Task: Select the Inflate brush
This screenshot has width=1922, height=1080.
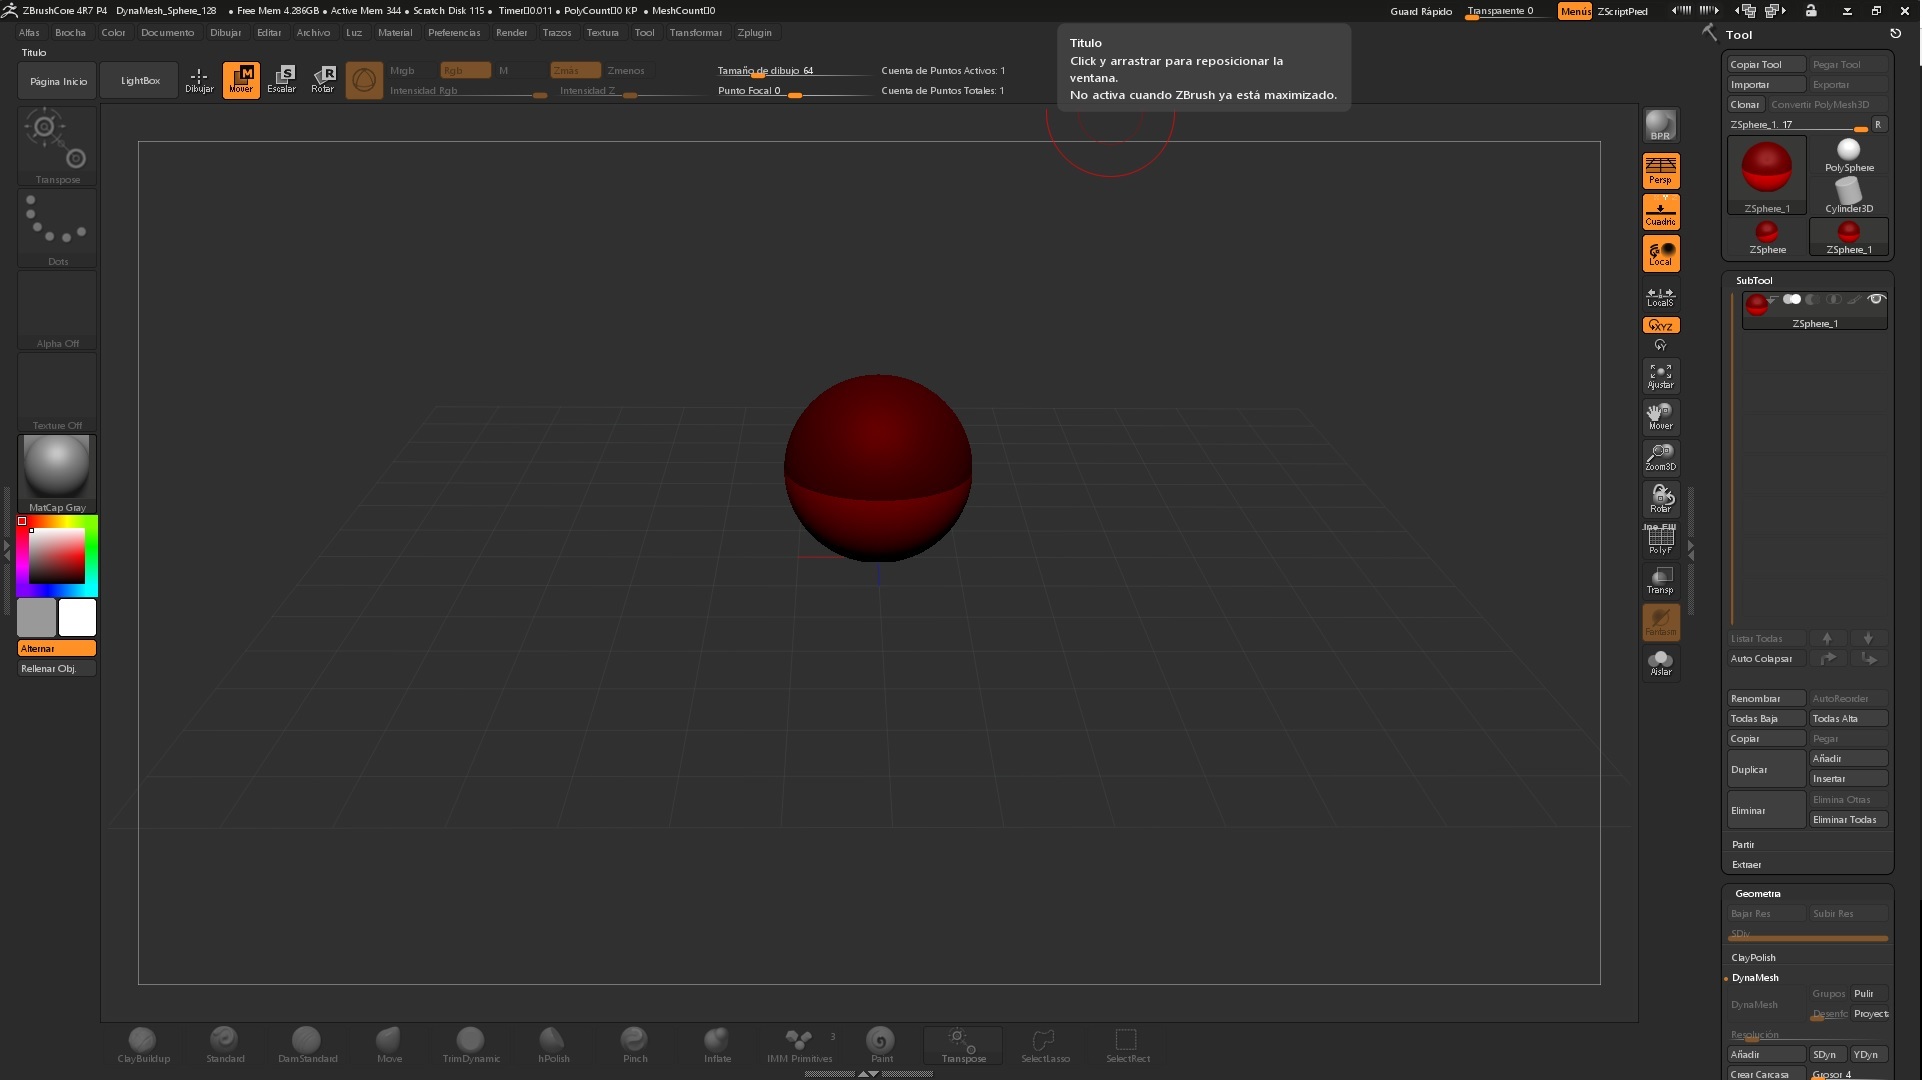Action: point(717,1044)
